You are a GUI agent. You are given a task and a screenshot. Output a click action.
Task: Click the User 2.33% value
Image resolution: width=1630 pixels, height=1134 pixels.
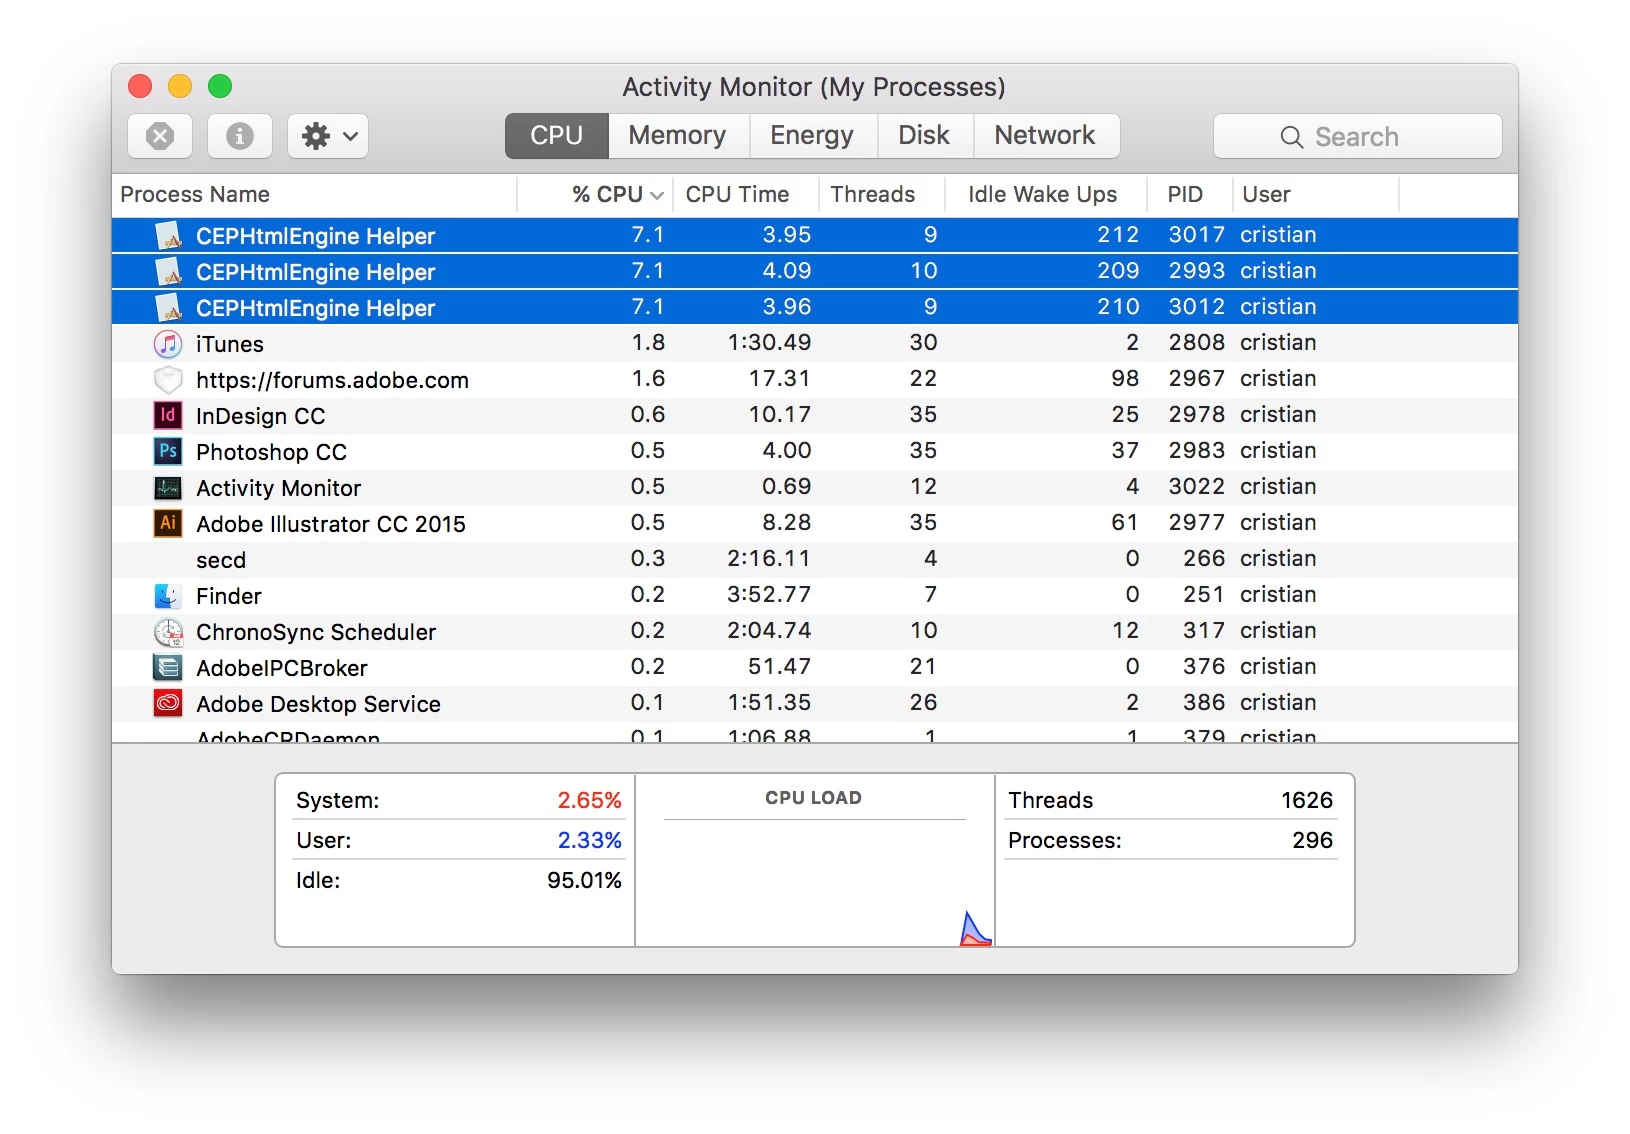tap(589, 840)
